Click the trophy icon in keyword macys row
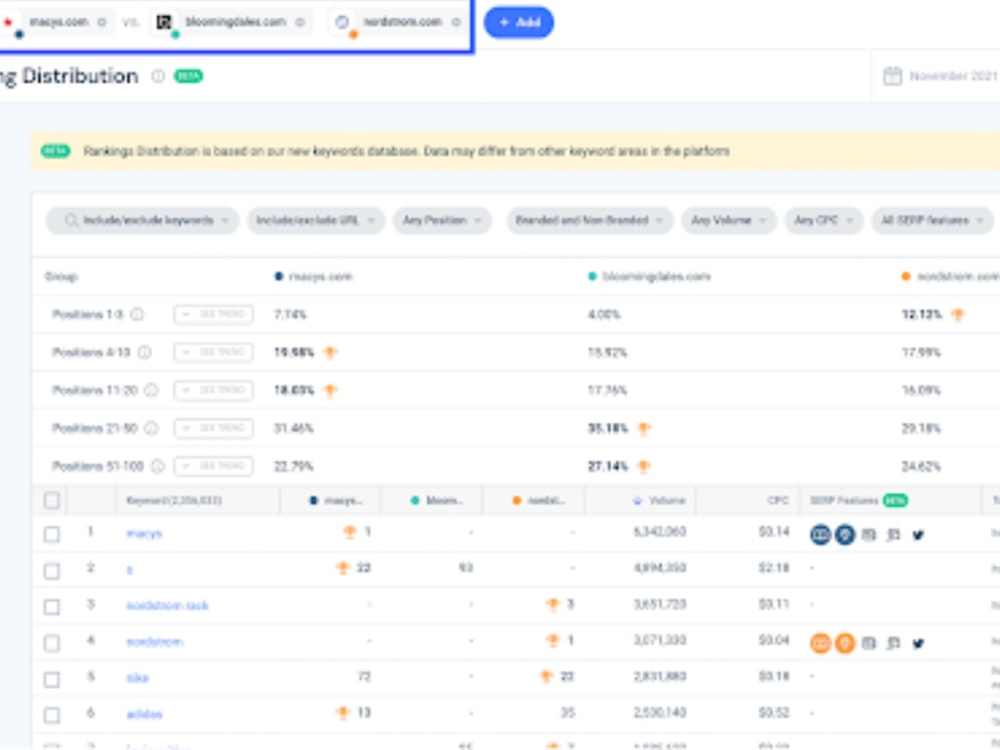 point(349,531)
